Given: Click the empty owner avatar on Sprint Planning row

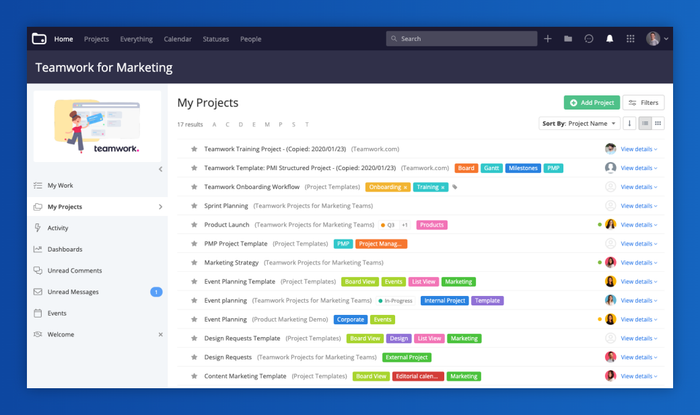Looking at the screenshot, I should click(610, 206).
